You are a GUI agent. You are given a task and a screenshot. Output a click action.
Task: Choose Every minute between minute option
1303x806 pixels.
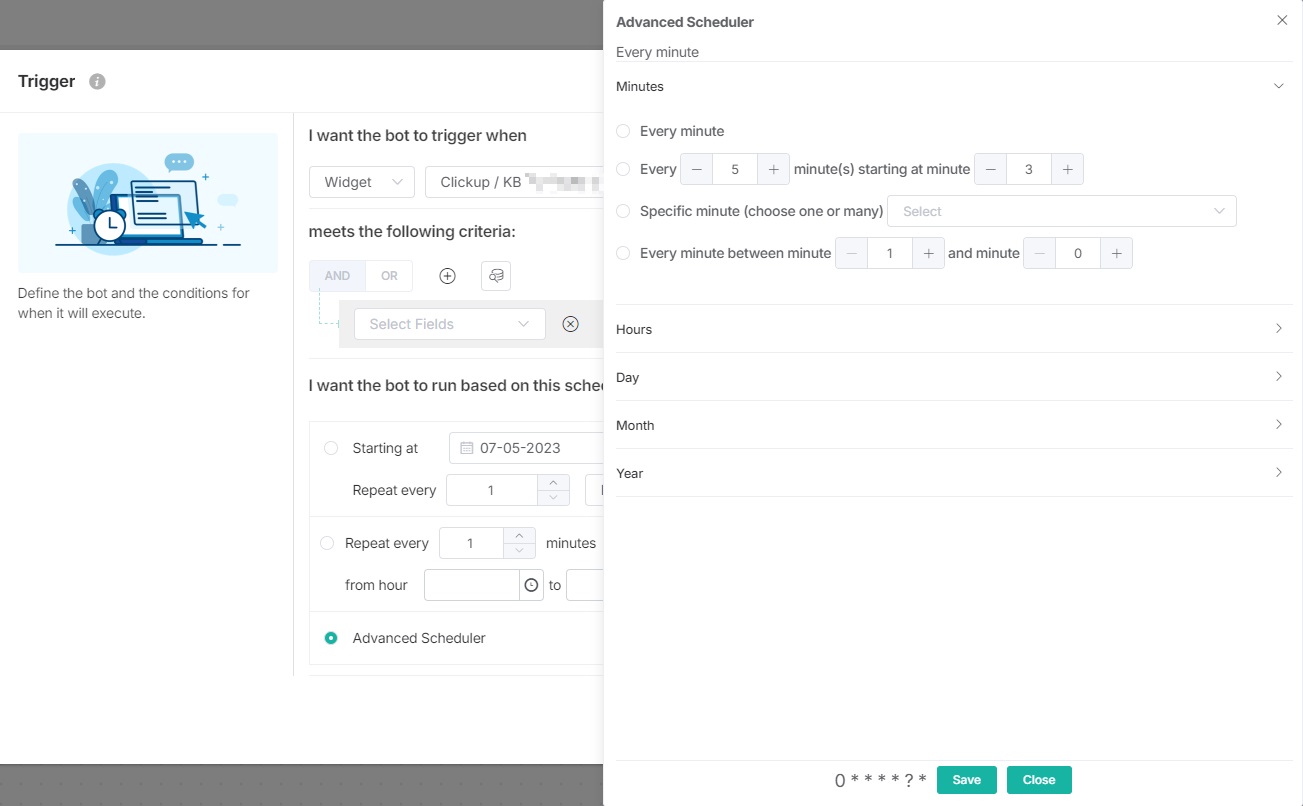[623, 253]
